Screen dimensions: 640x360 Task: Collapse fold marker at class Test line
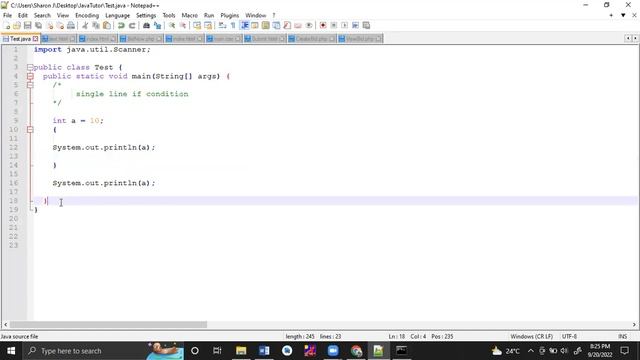[x=30, y=67]
